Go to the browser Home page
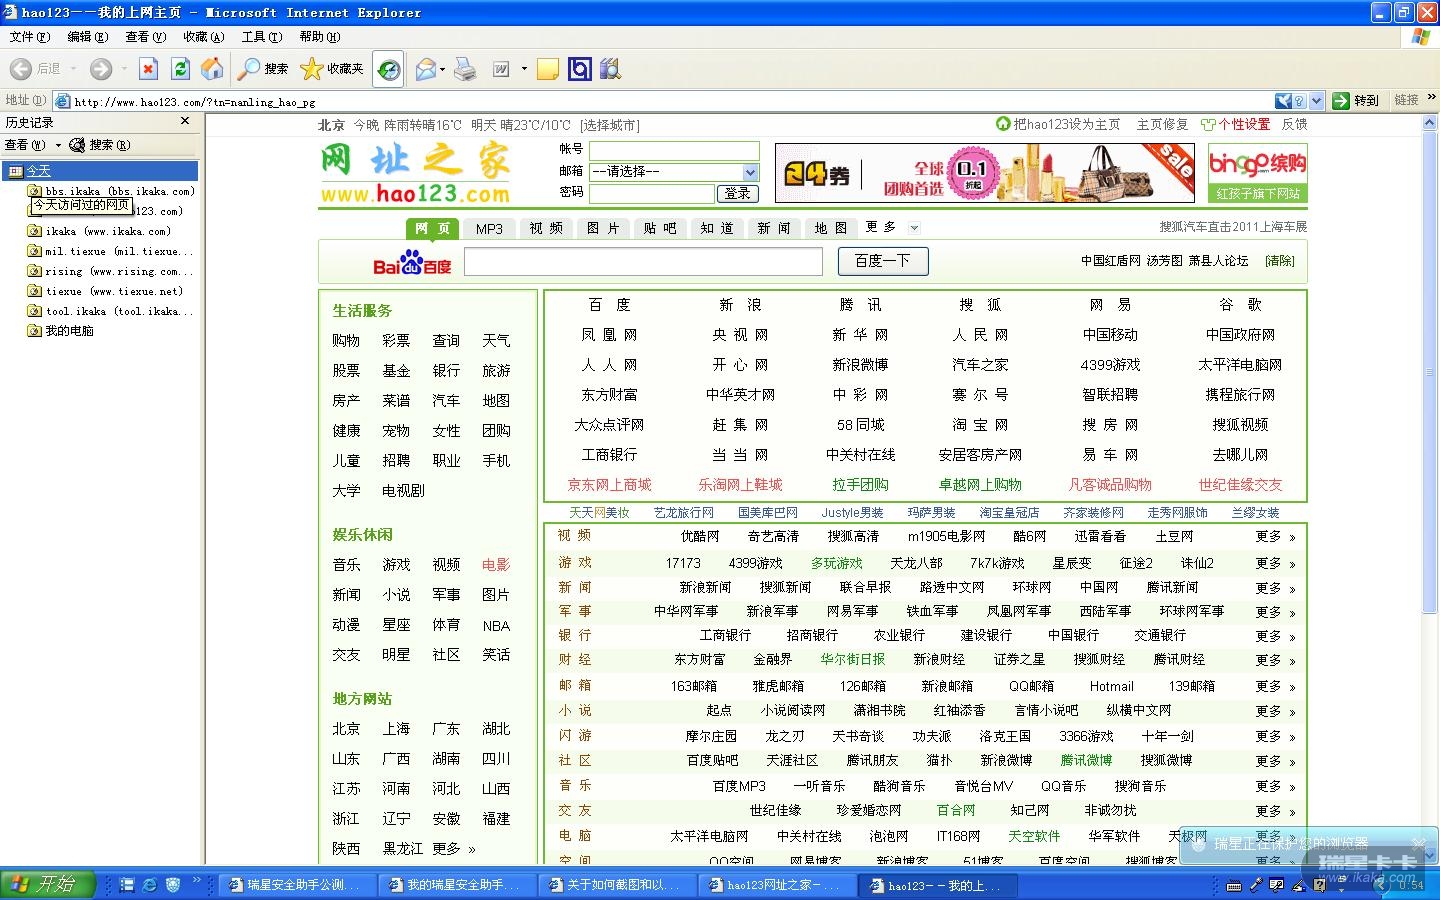1440x900 pixels. coord(212,69)
